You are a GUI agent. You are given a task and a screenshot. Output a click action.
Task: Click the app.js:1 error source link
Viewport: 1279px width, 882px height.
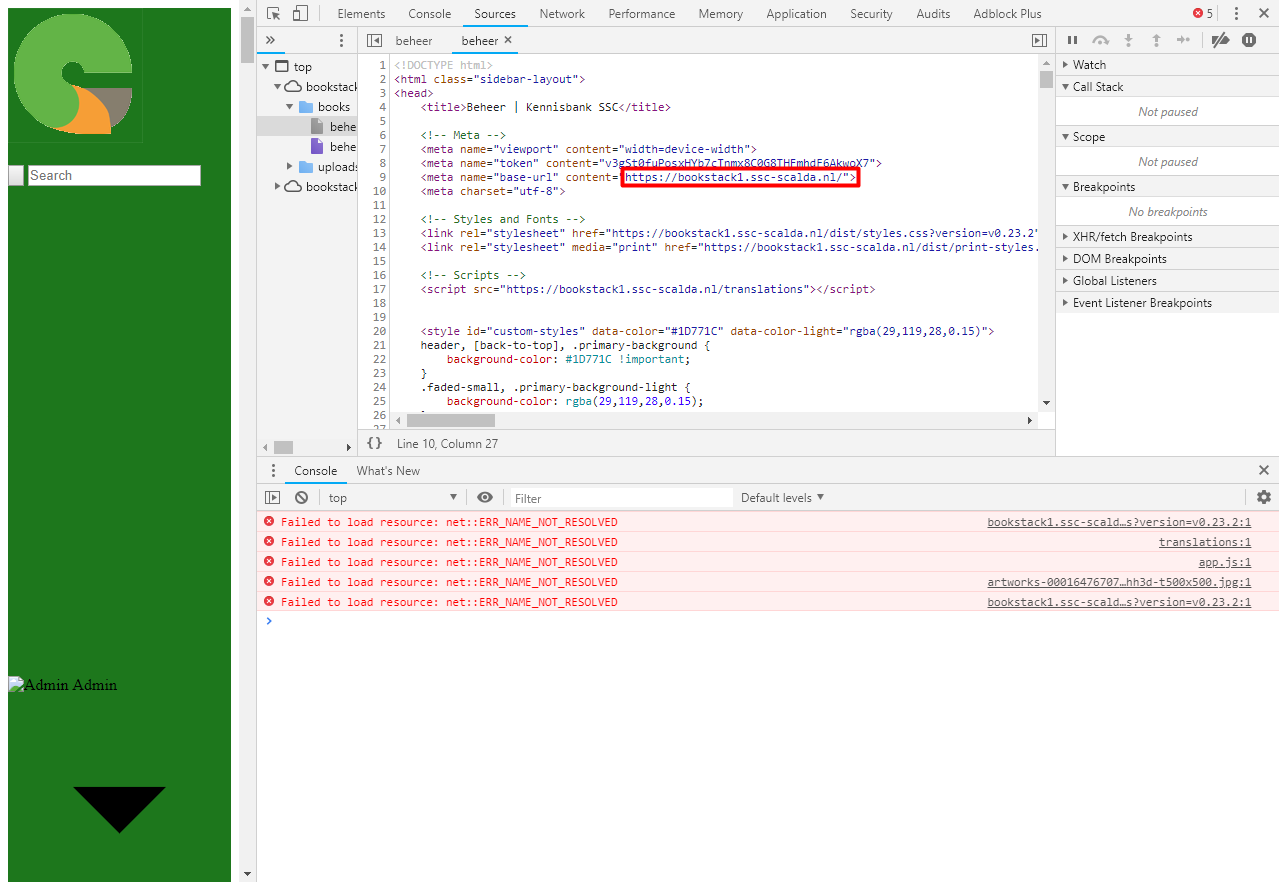(1225, 561)
